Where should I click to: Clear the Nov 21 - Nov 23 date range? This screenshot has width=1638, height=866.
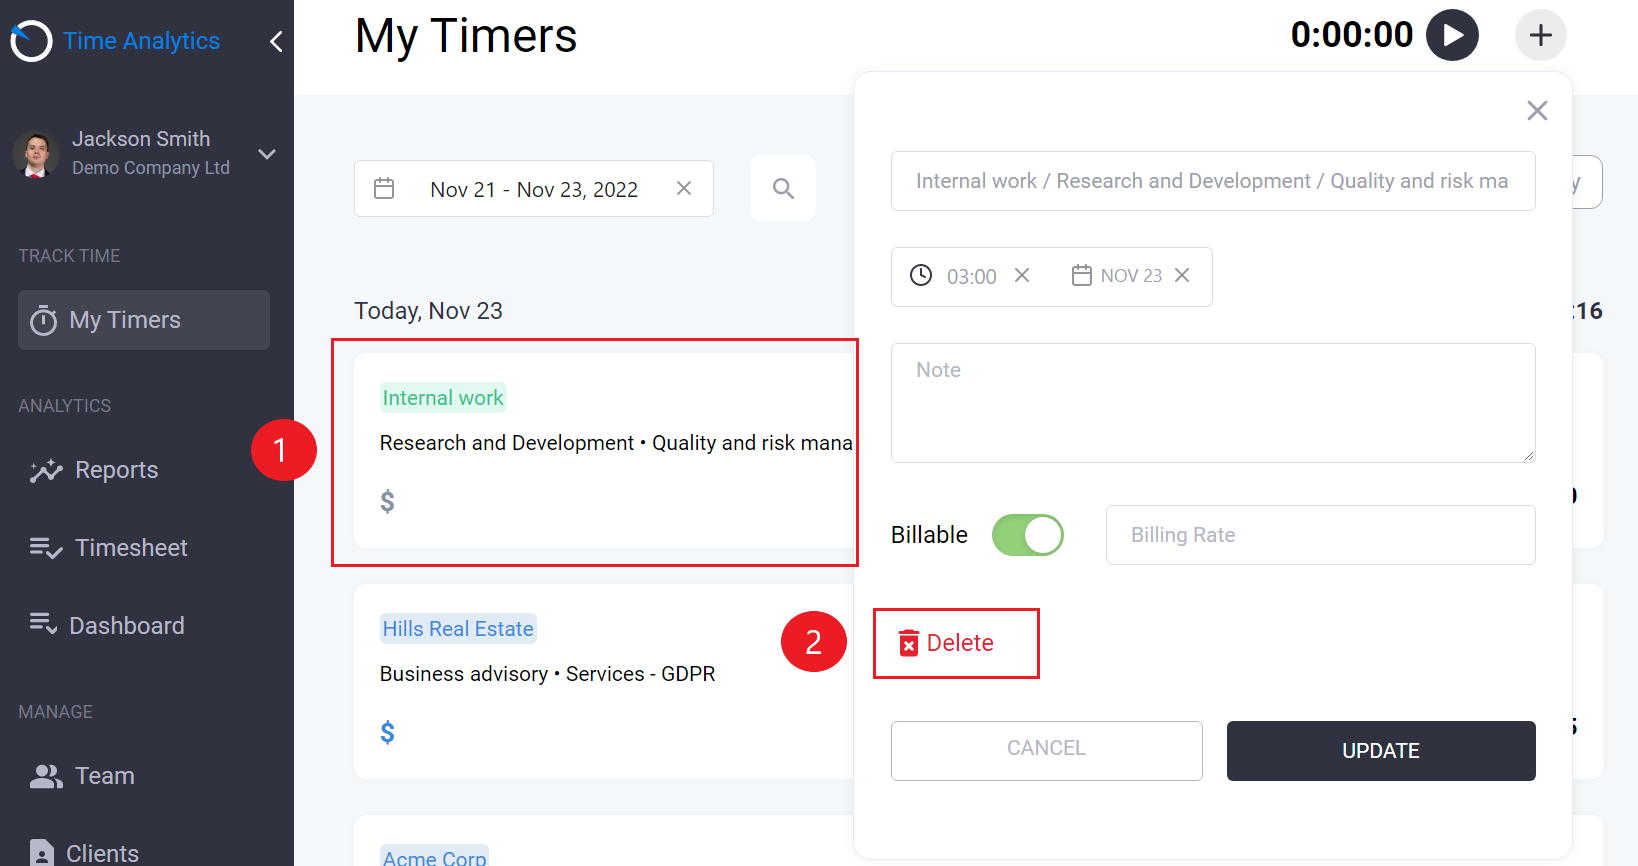[x=684, y=188]
